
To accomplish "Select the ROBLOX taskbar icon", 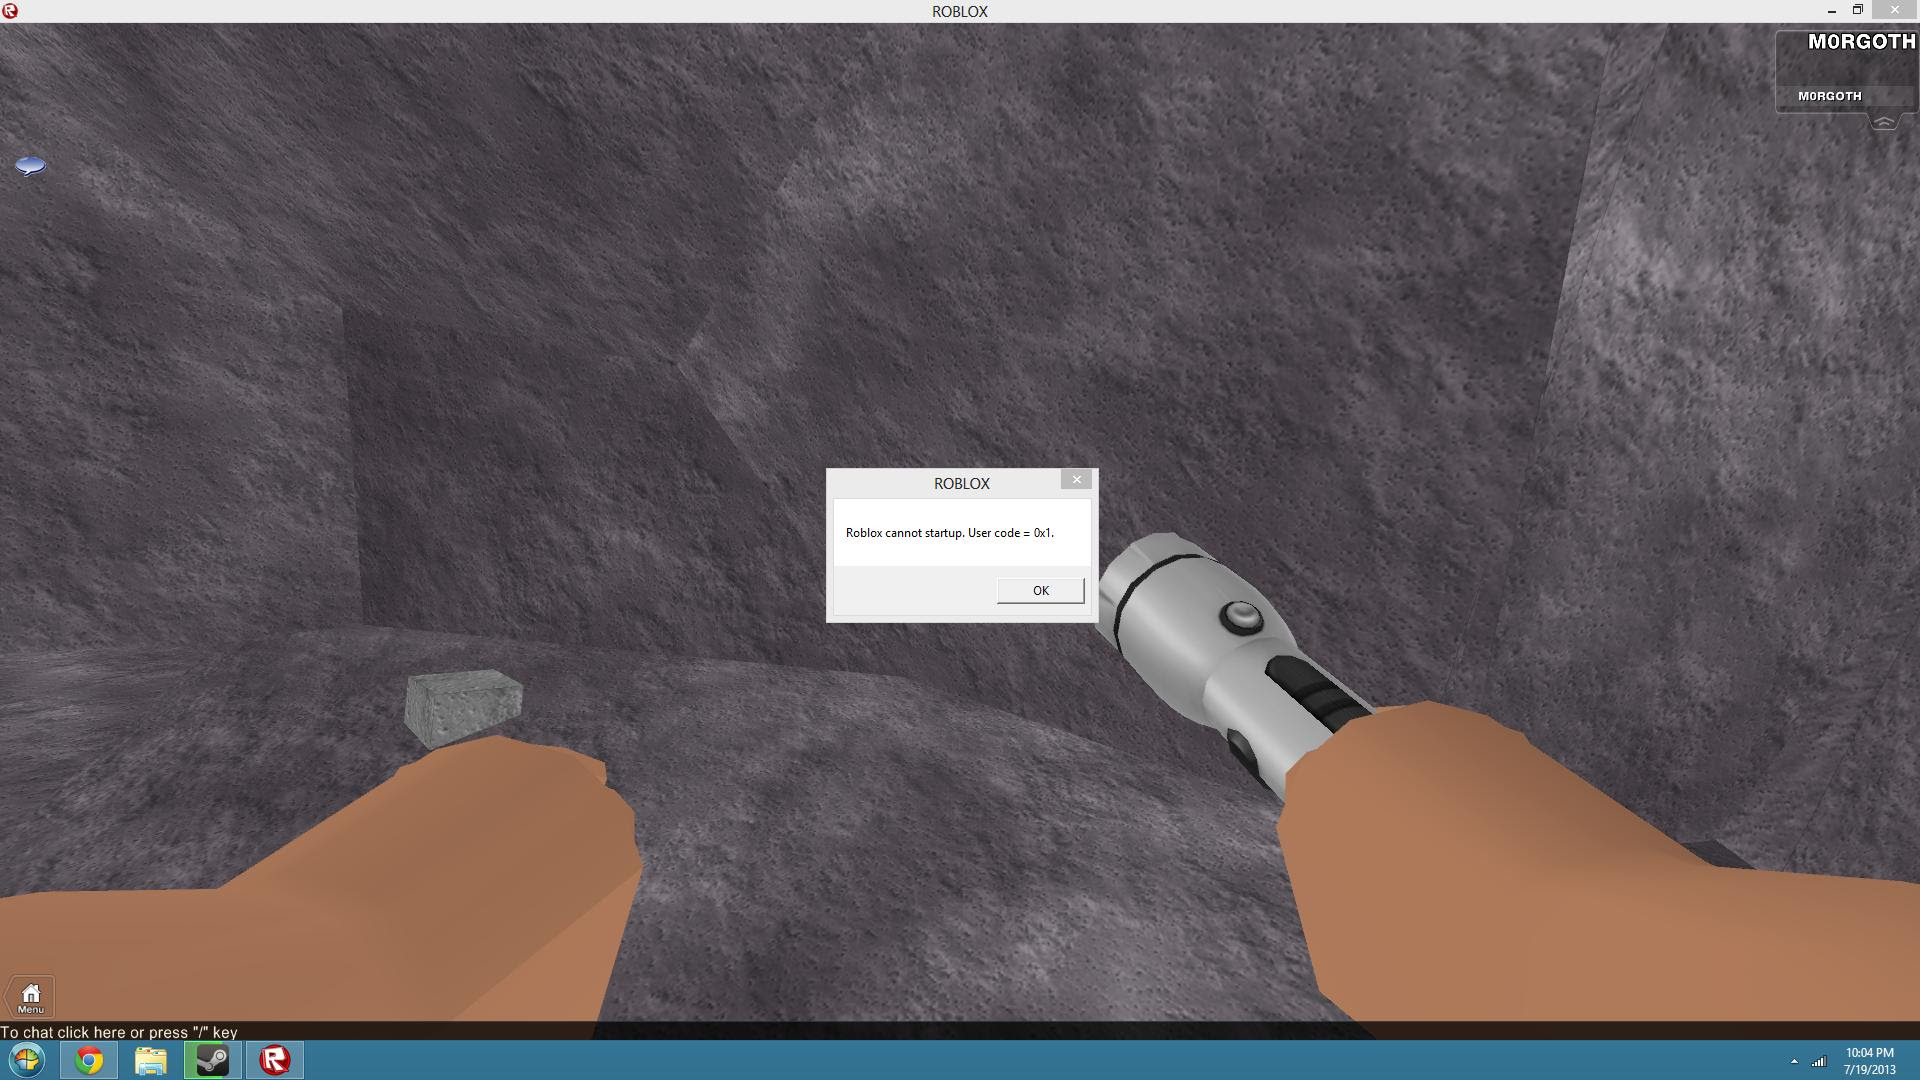I will (274, 1060).
